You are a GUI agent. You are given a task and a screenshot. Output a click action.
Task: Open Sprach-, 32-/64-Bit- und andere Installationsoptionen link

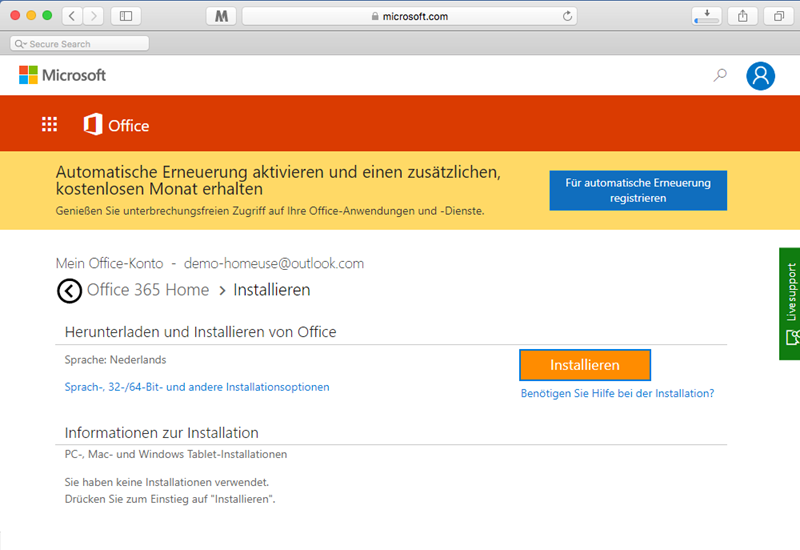tap(197, 387)
